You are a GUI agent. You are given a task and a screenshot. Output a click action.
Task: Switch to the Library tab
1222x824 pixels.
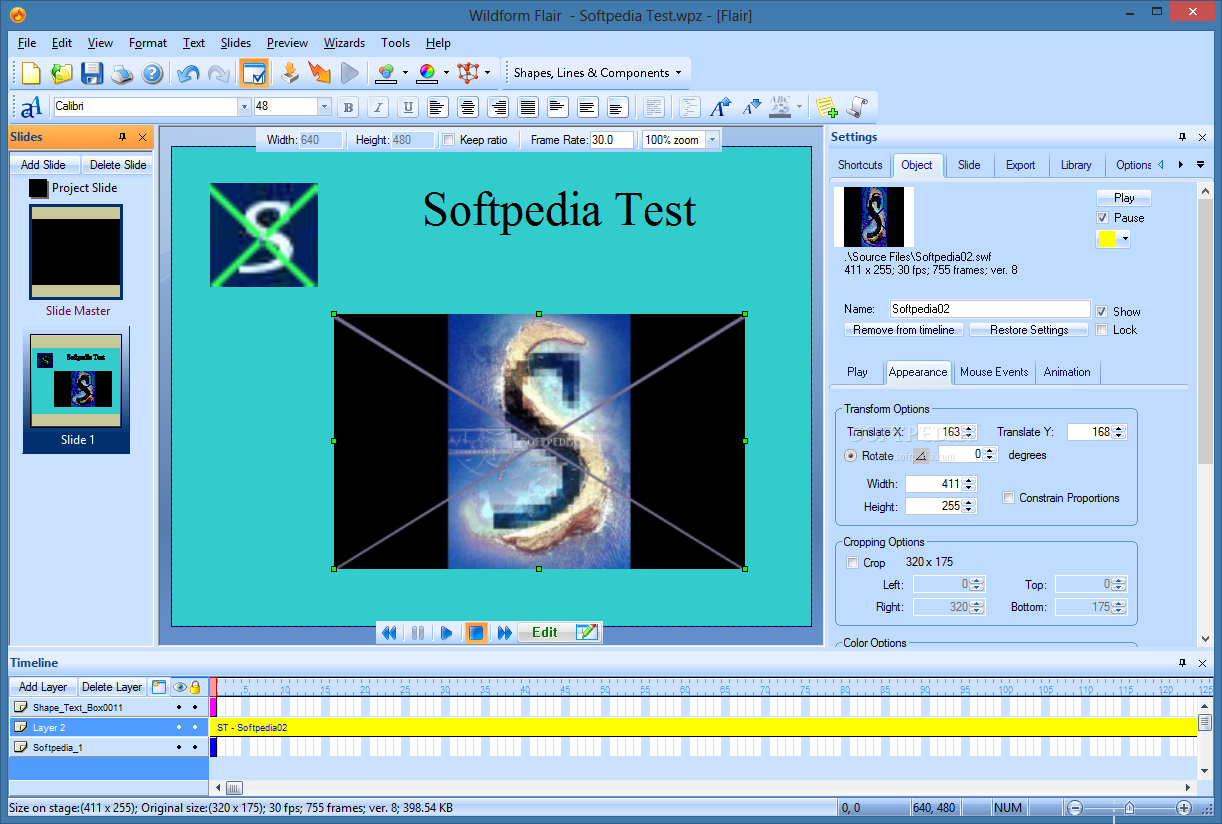point(1076,165)
